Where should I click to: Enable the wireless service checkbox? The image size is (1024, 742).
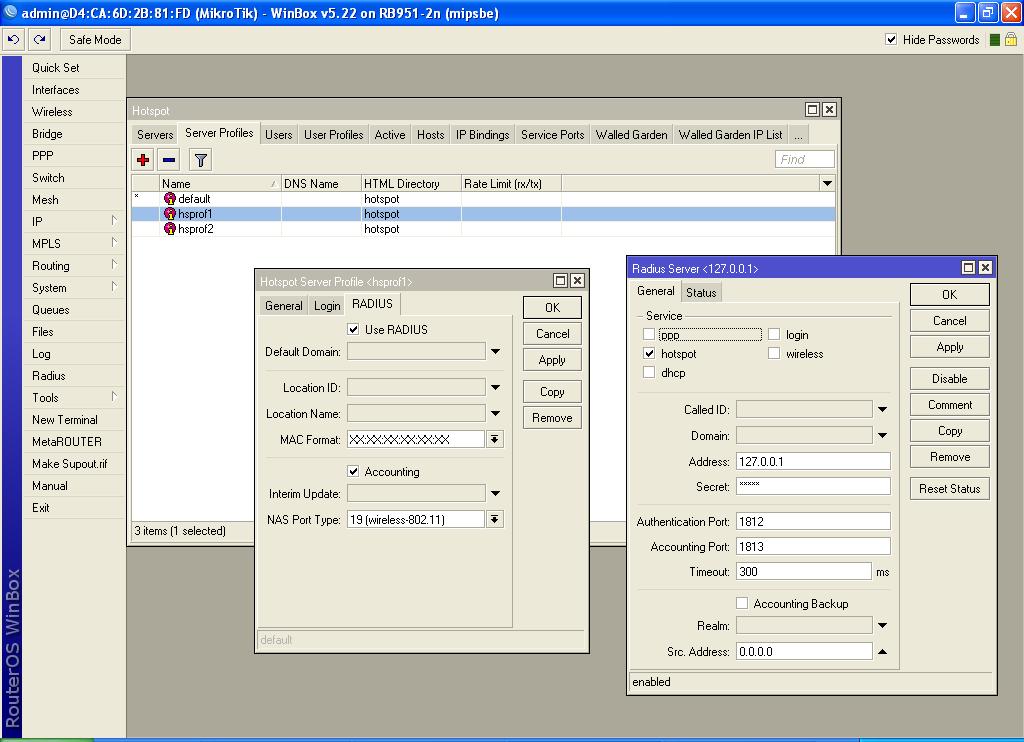pos(774,352)
